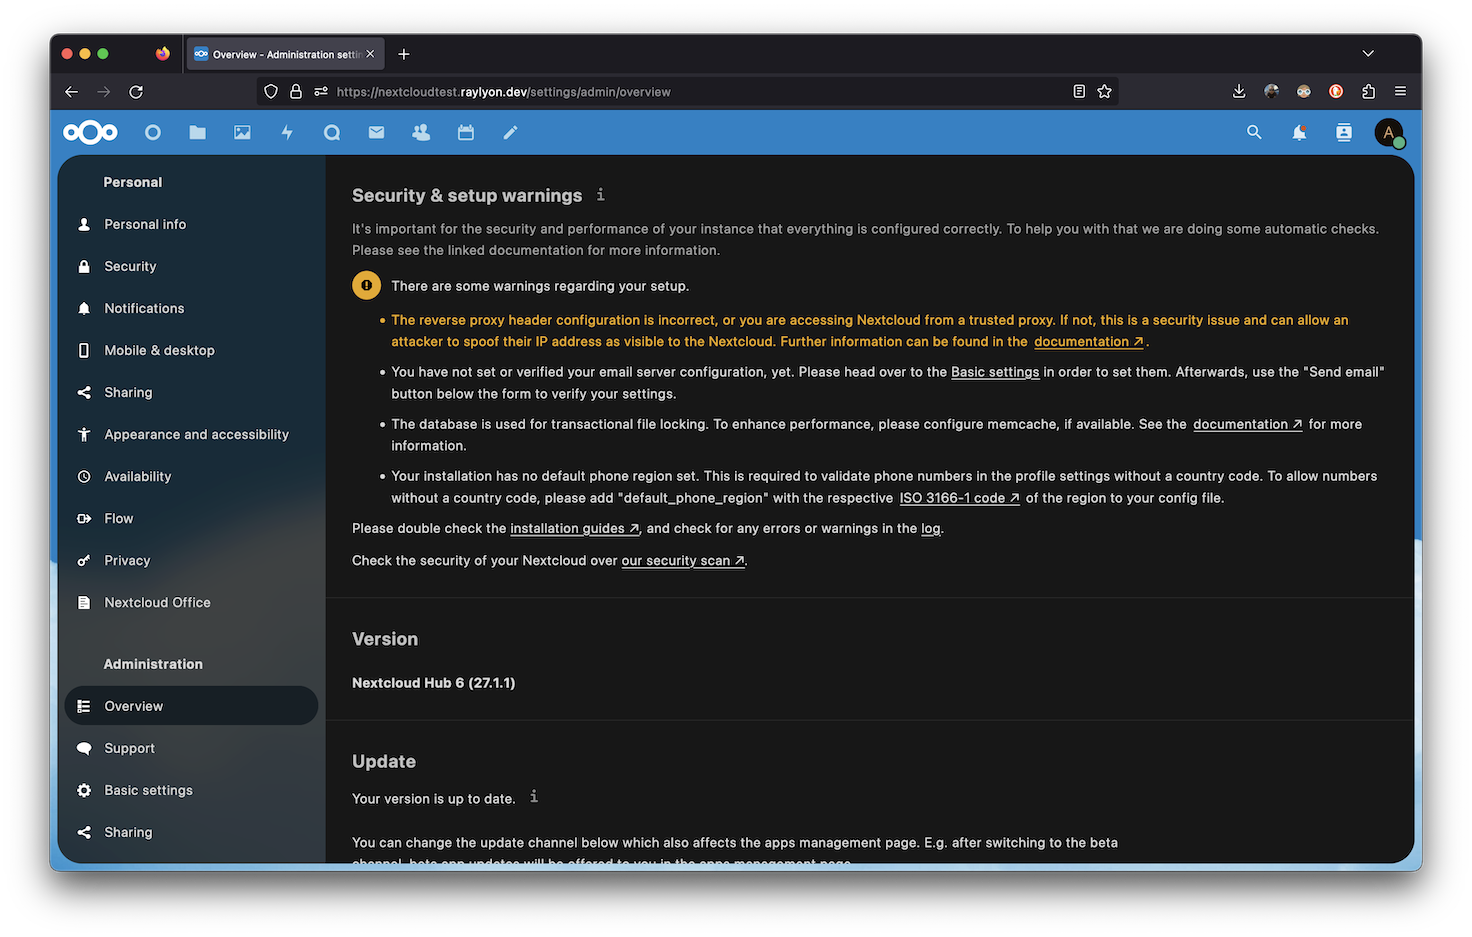The image size is (1472, 937).
Task: Open the Basic settings link in the email warning
Action: [x=995, y=371]
